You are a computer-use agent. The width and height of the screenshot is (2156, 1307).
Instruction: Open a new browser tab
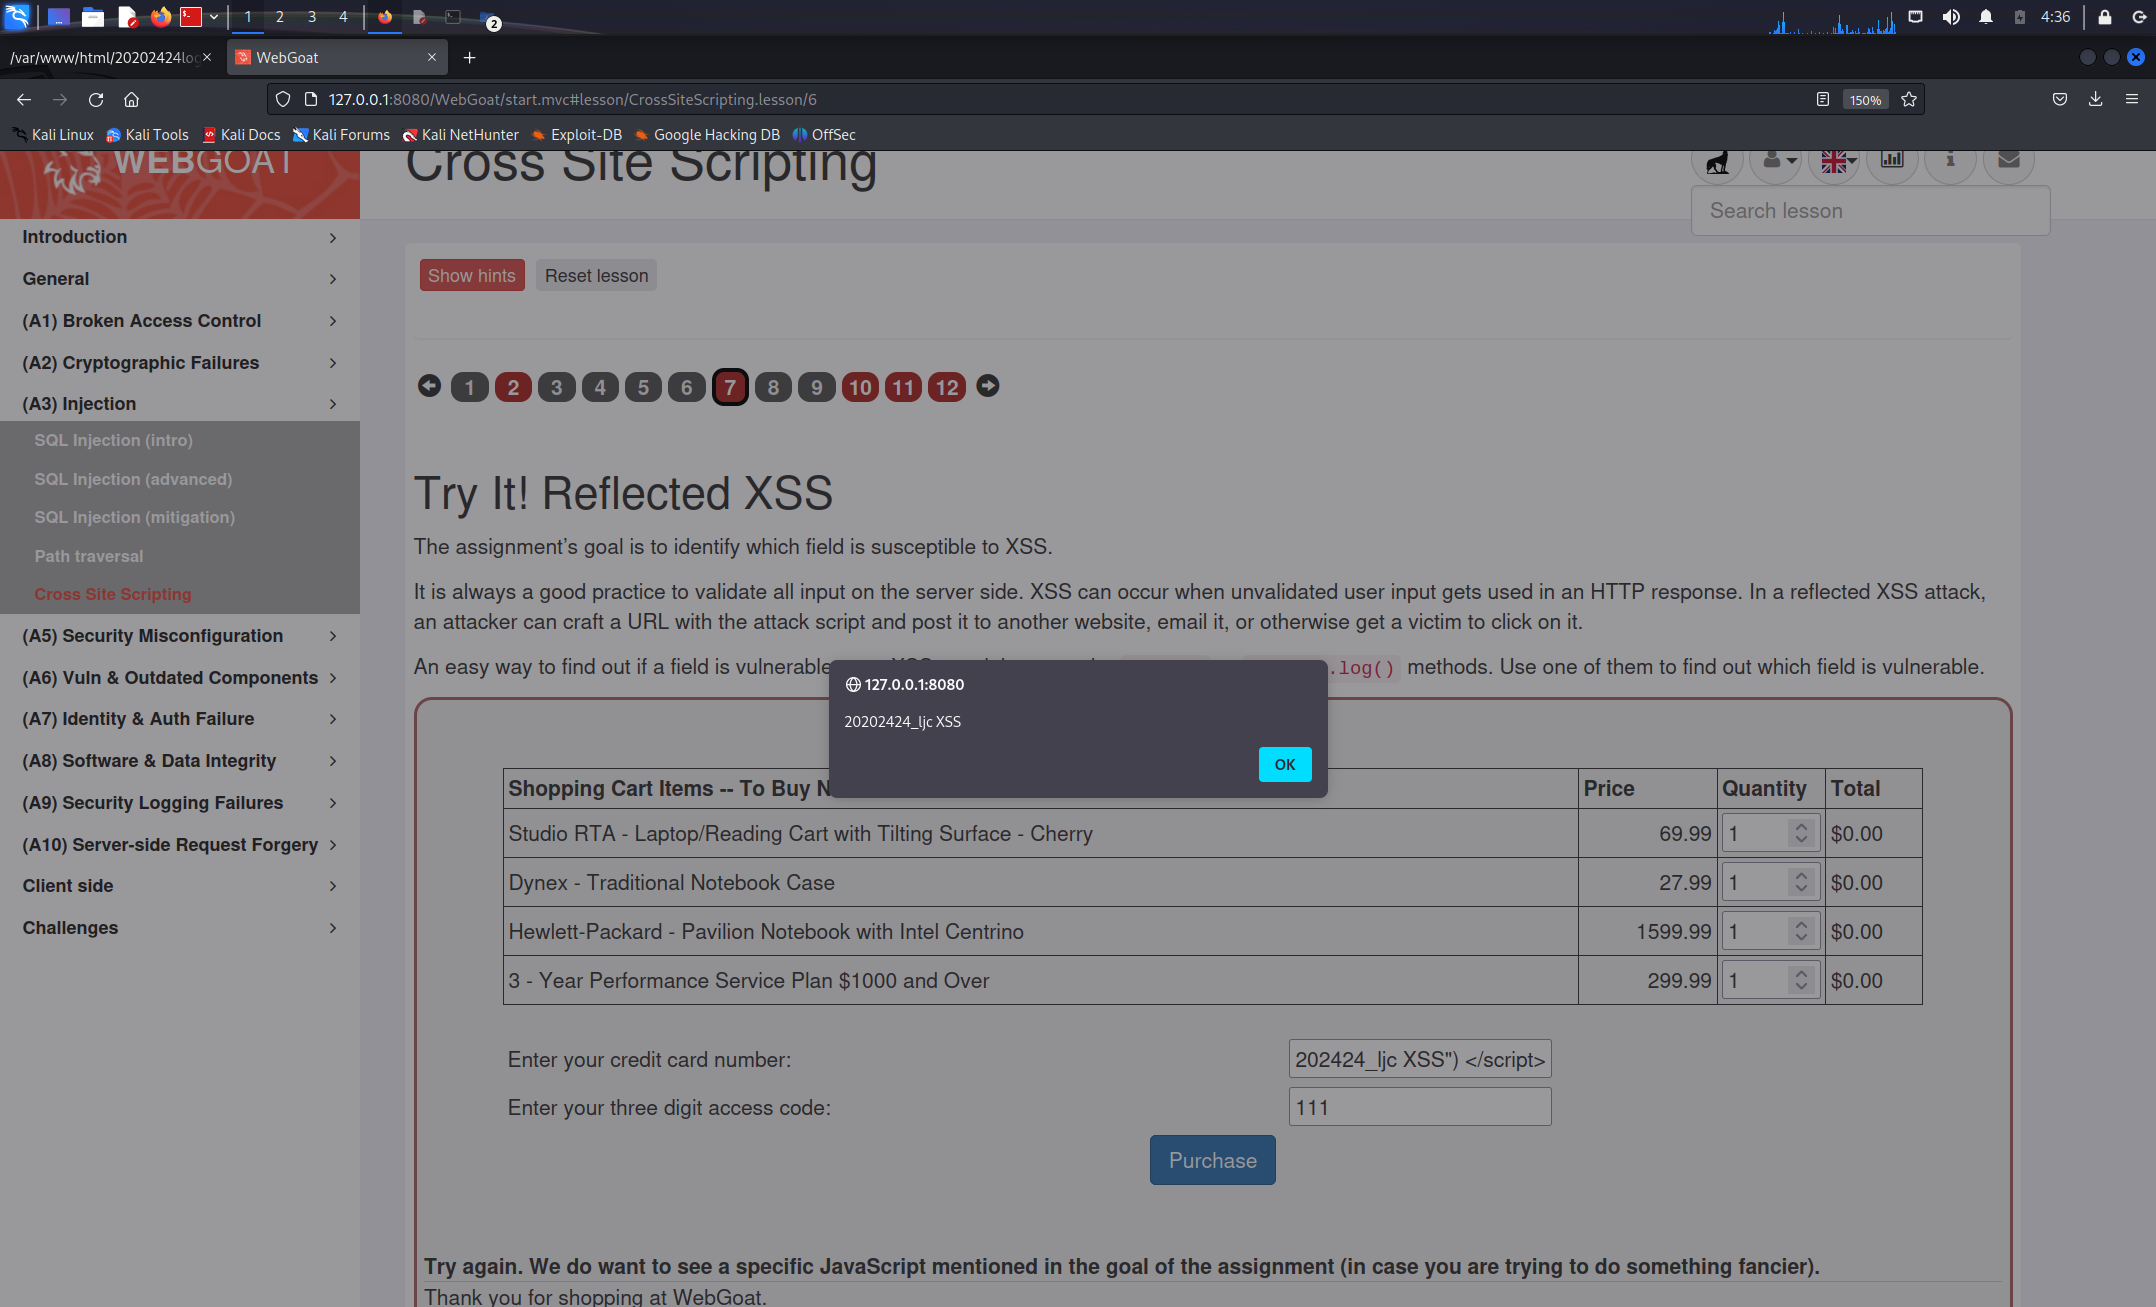469,57
